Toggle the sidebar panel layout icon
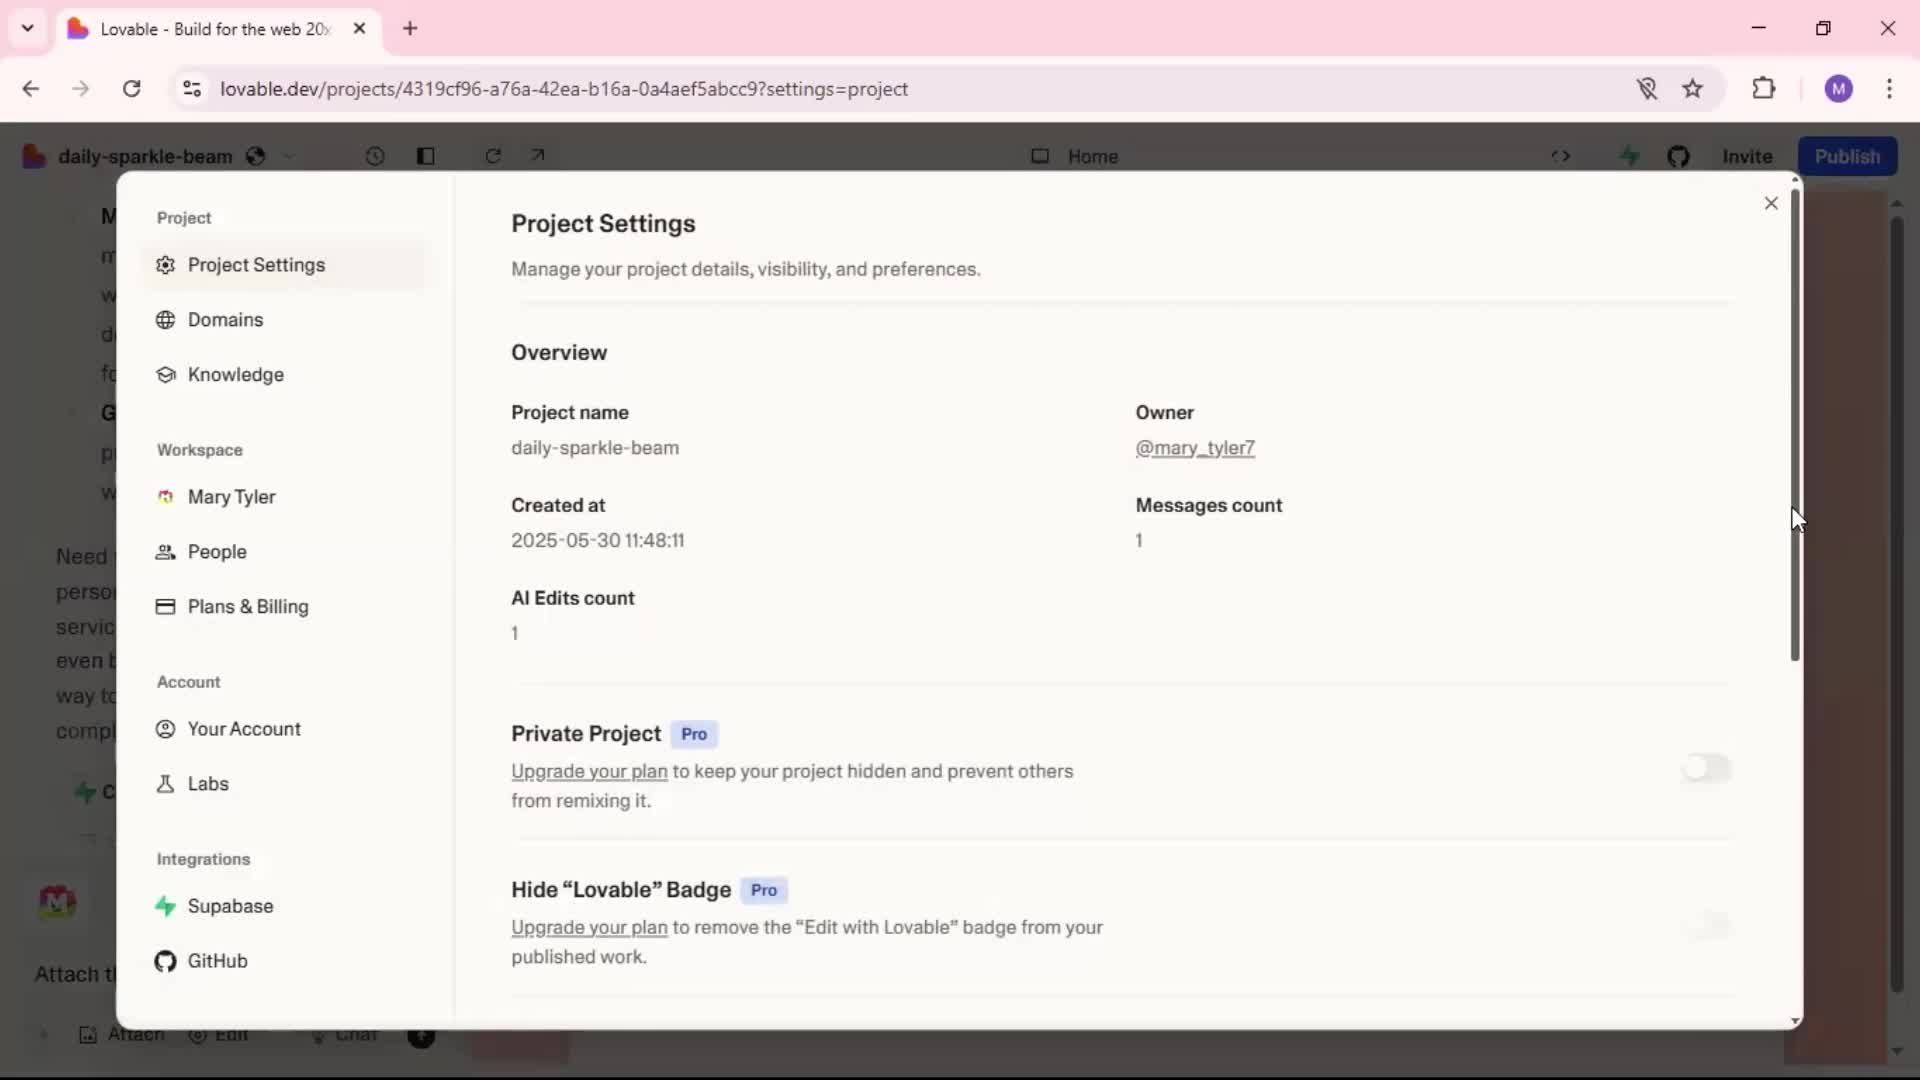This screenshot has height=1080, width=1920. [425, 156]
